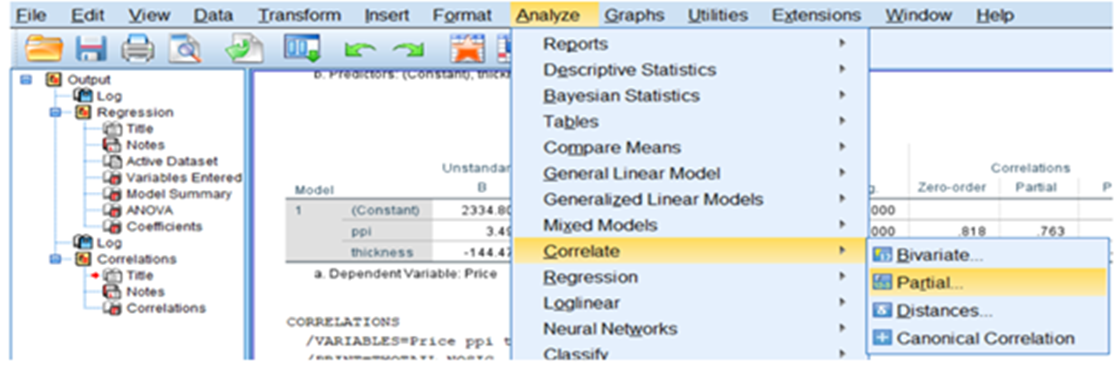
Task: Click the Print toolbar icon
Action: coord(137,51)
